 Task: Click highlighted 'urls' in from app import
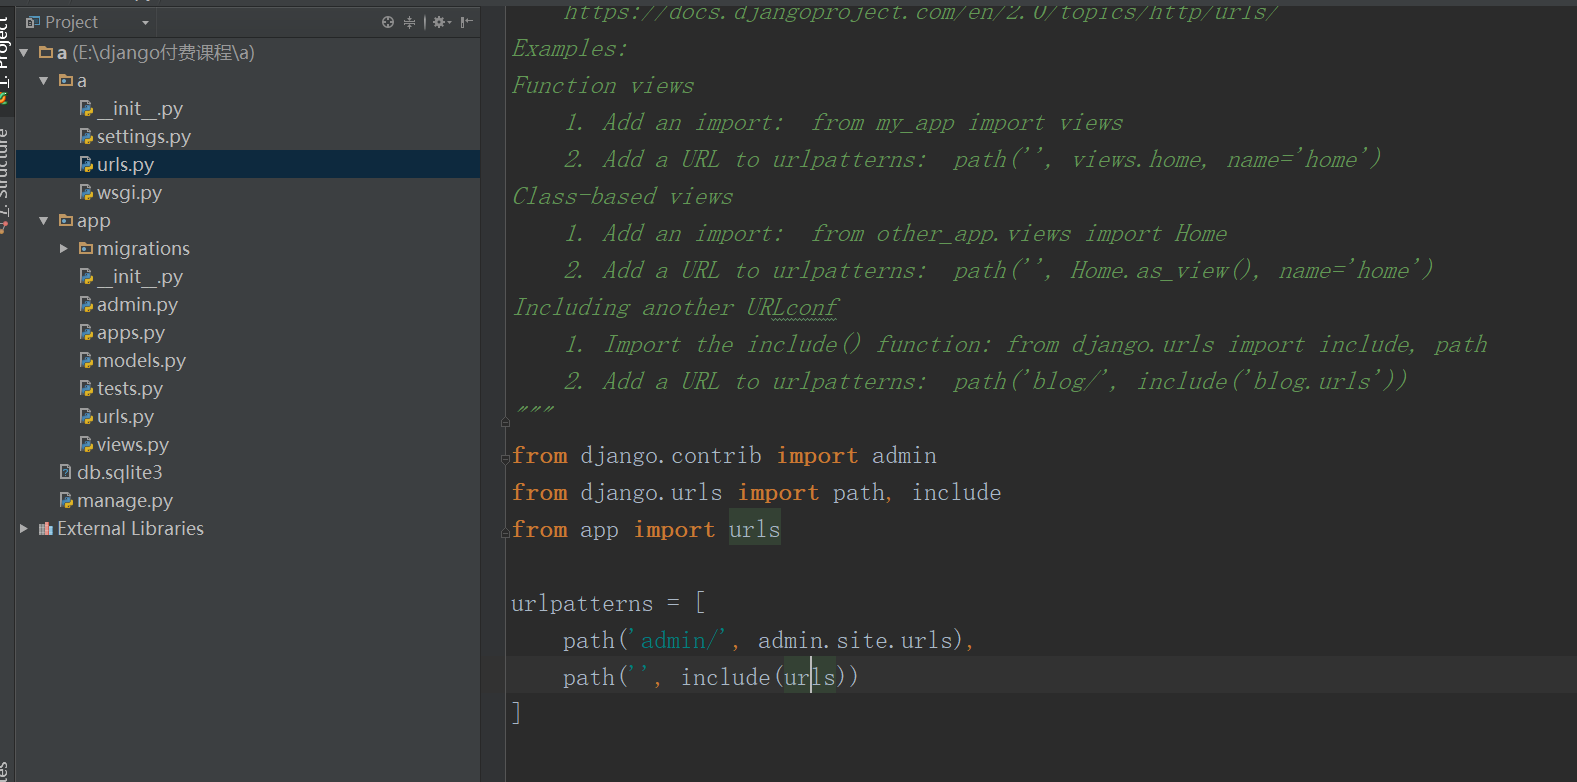pyautogui.click(x=754, y=529)
